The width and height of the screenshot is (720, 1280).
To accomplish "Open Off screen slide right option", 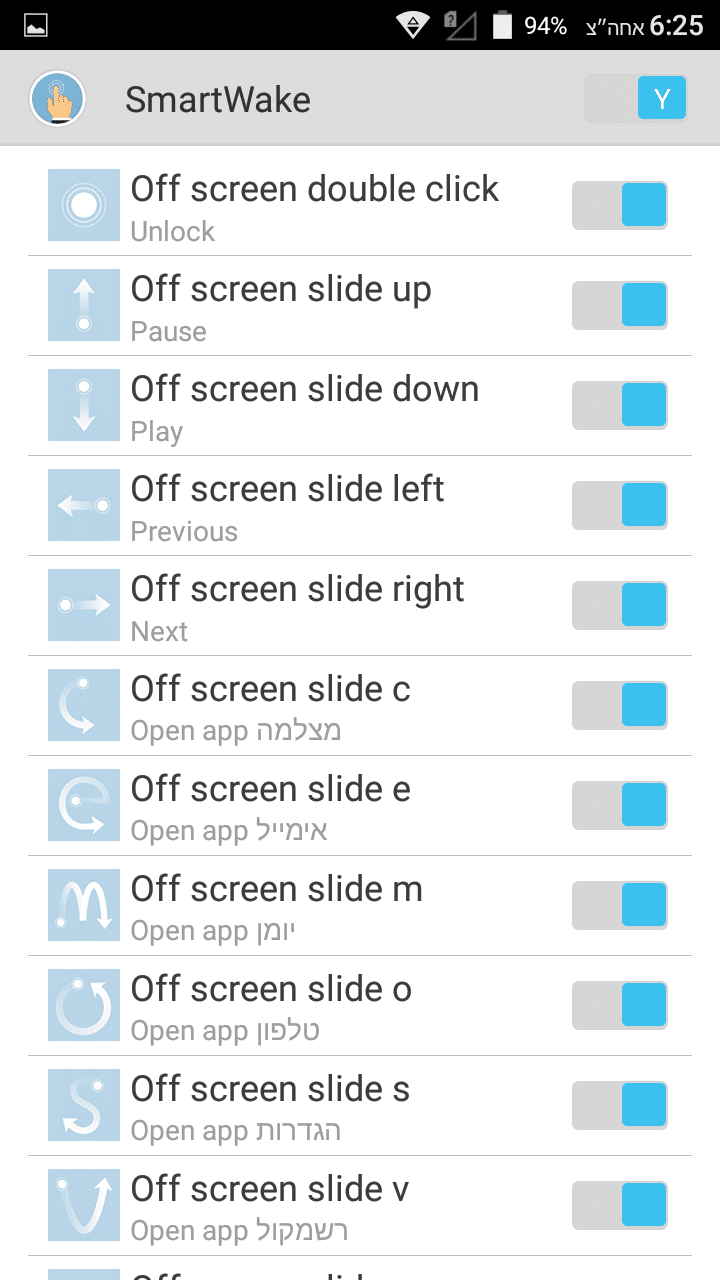I will click(x=298, y=606).
